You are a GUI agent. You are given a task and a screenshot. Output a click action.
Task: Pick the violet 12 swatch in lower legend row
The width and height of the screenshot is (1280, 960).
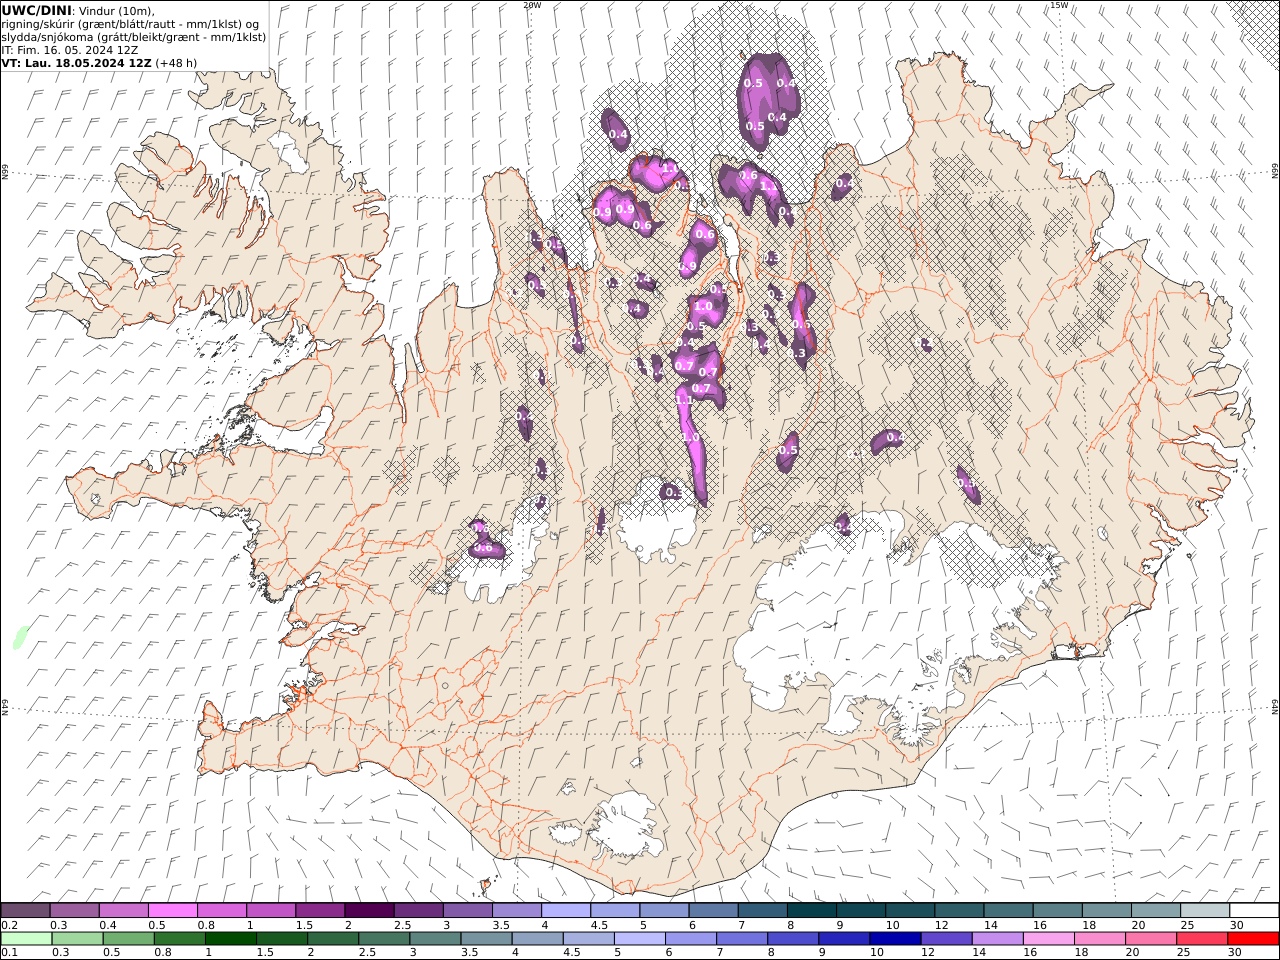point(946,939)
